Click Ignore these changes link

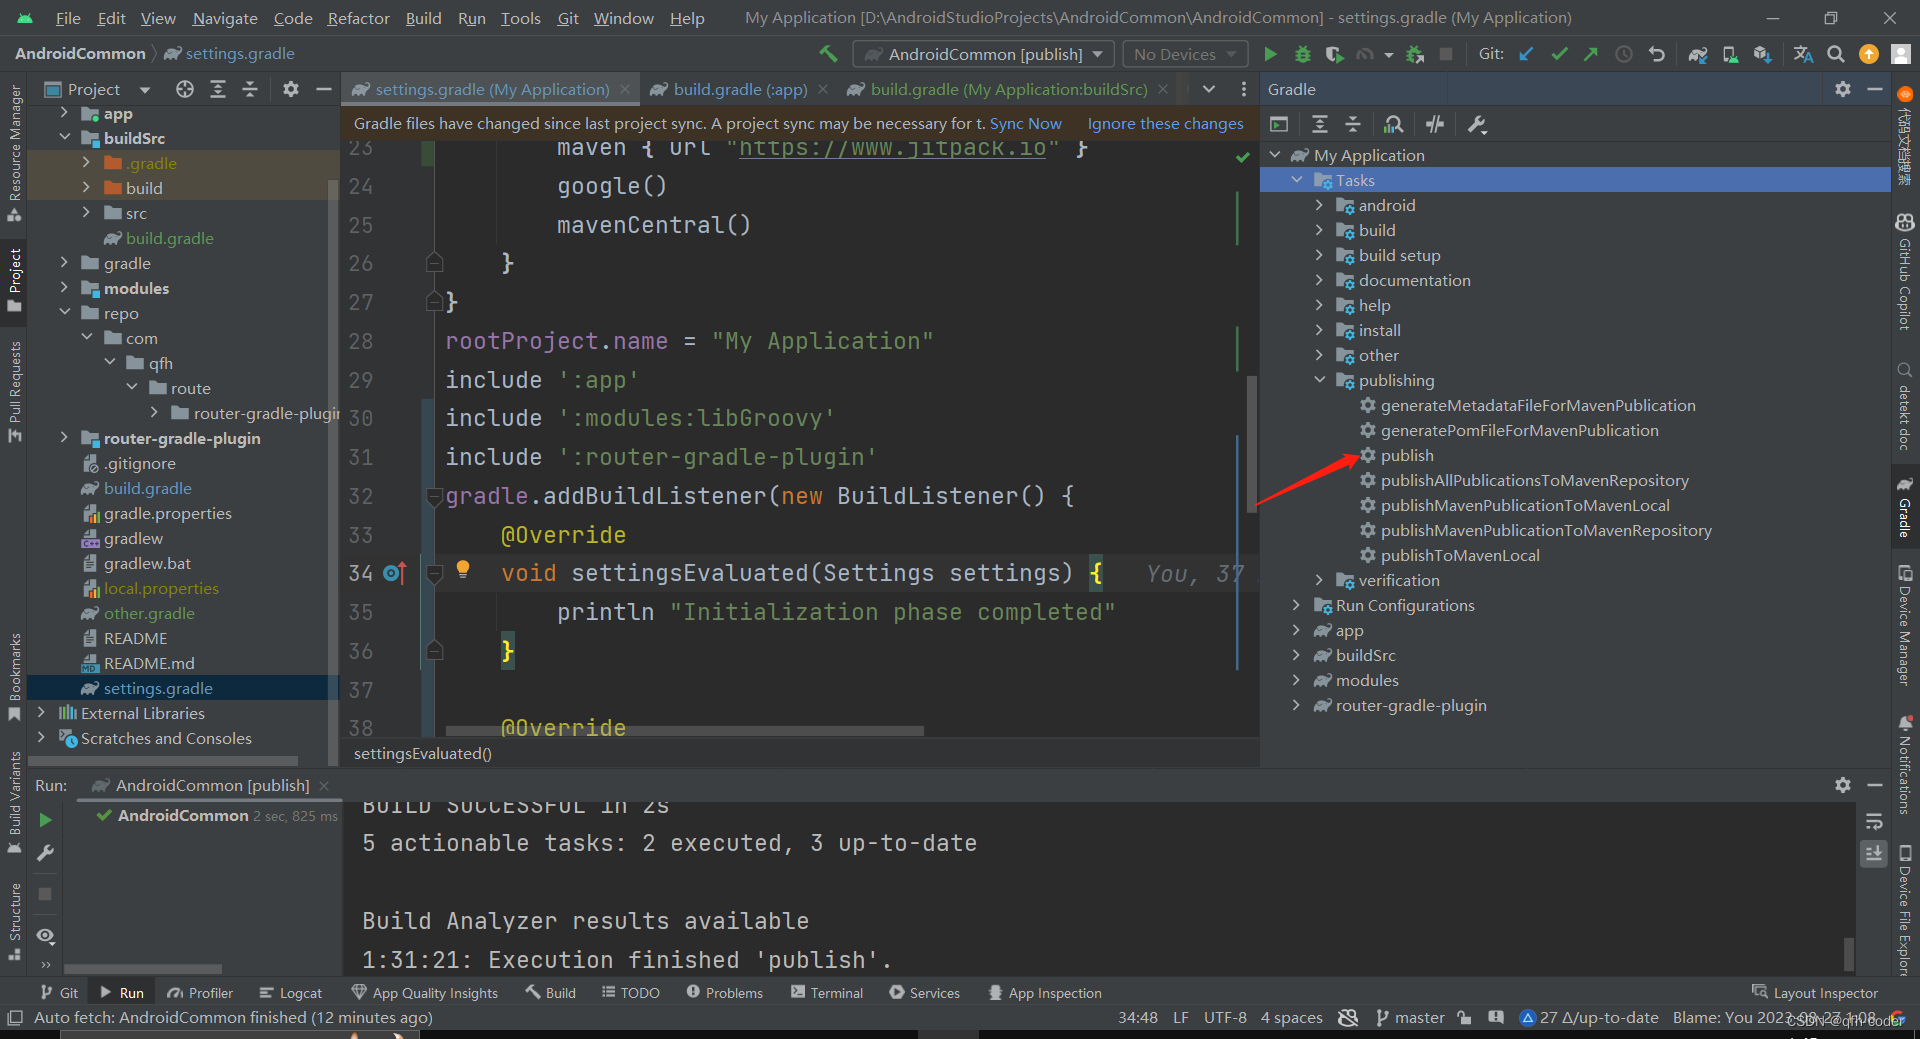[x=1165, y=123]
